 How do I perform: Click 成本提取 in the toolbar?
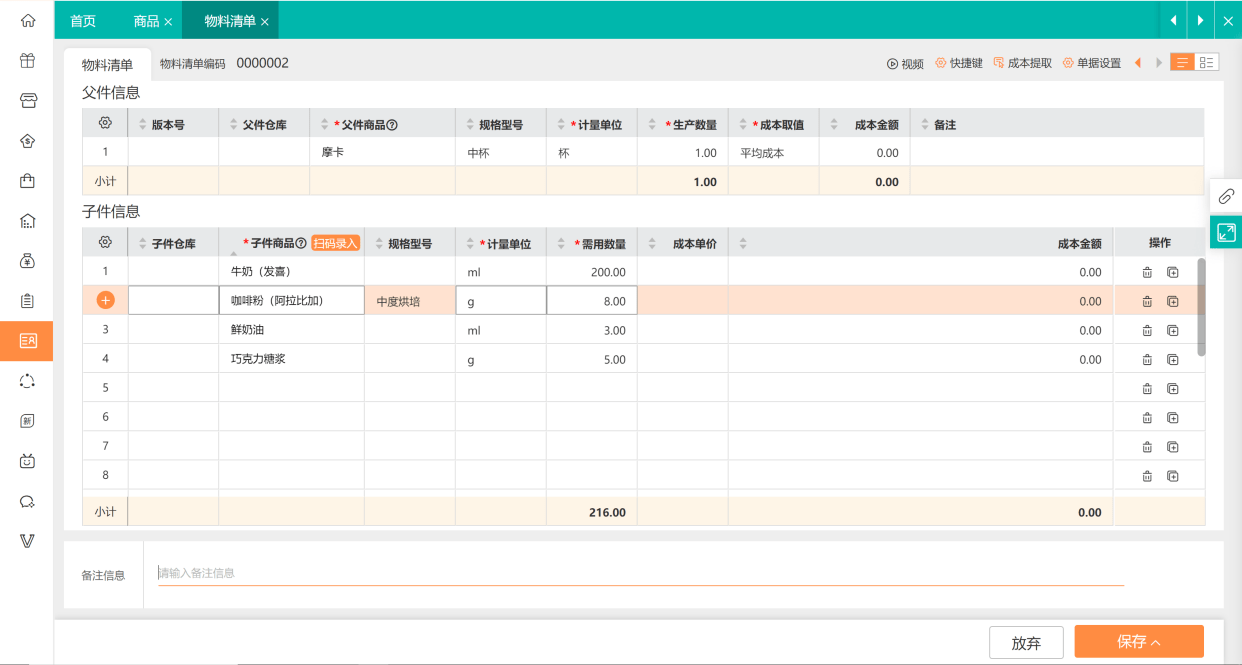[1022, 63]
